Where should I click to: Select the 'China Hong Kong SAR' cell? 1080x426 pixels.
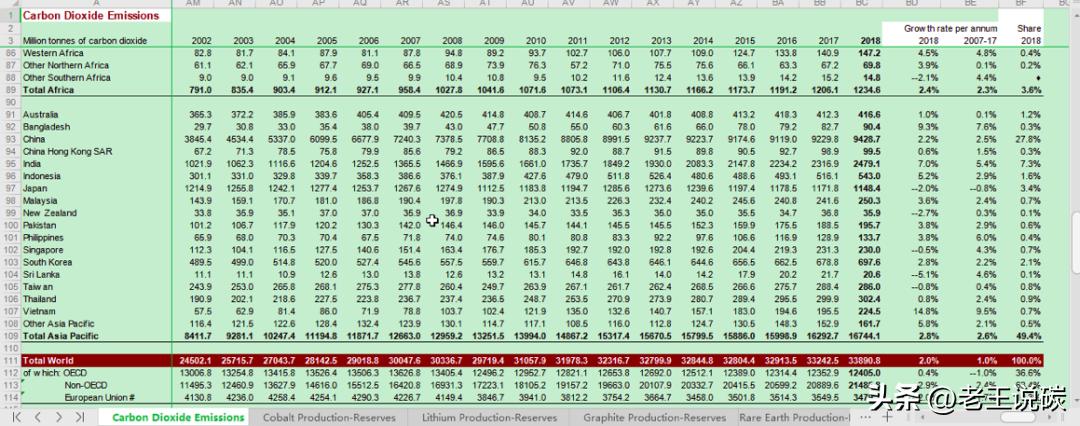(96, 151)
